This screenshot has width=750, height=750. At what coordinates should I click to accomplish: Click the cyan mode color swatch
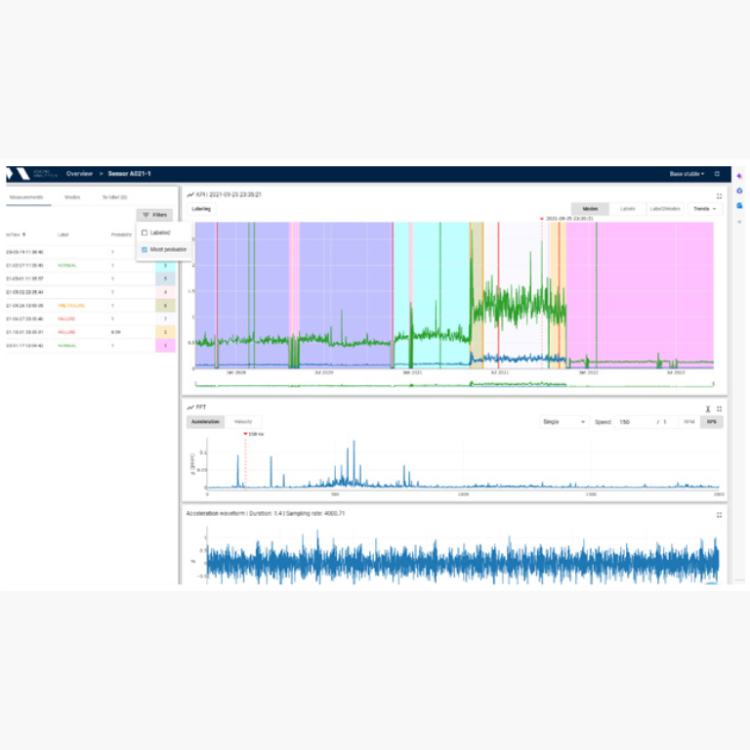point(165,267)
